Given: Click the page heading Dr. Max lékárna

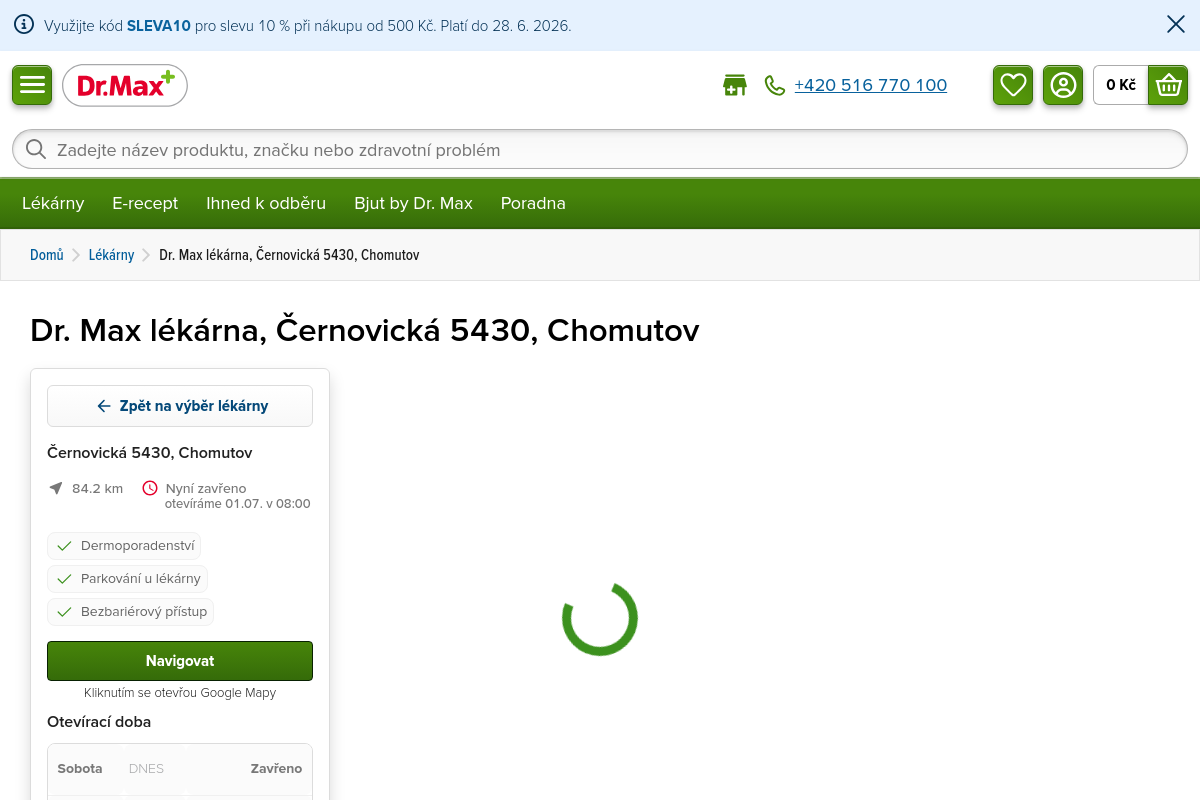Looking at the screenshot, I should coord(364,330).
